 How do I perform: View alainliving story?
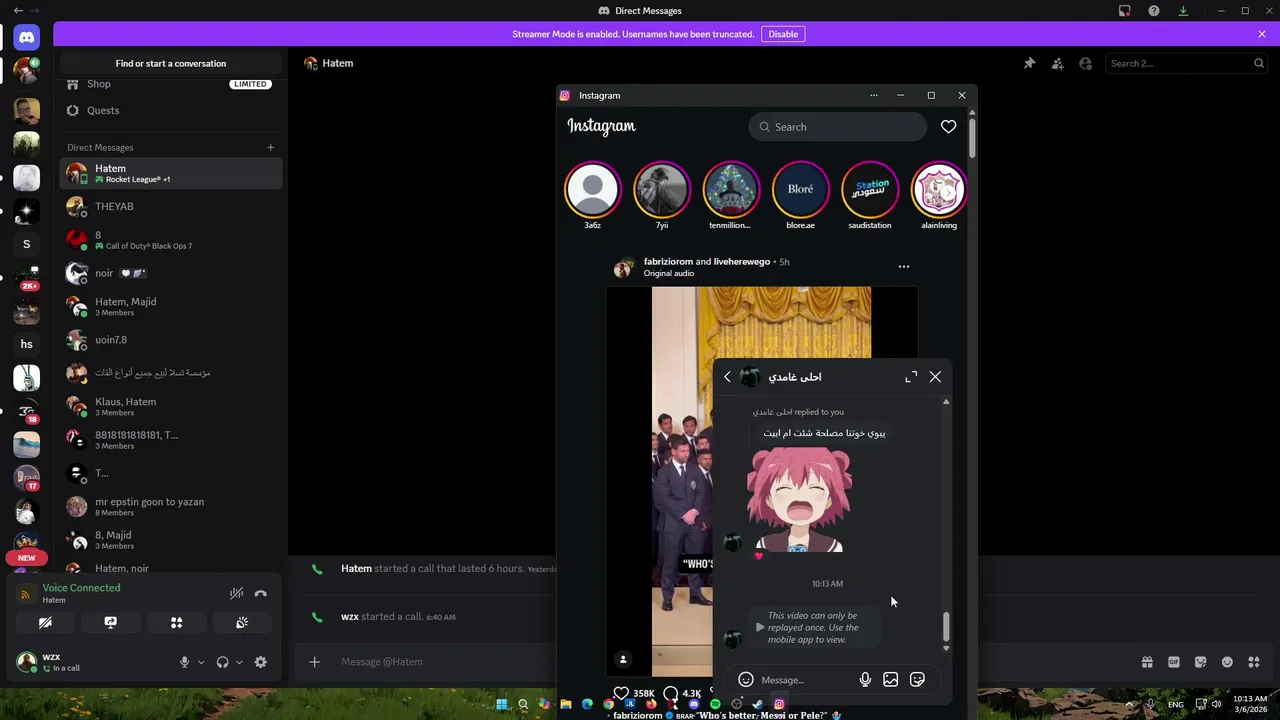(x=938, y=189)
